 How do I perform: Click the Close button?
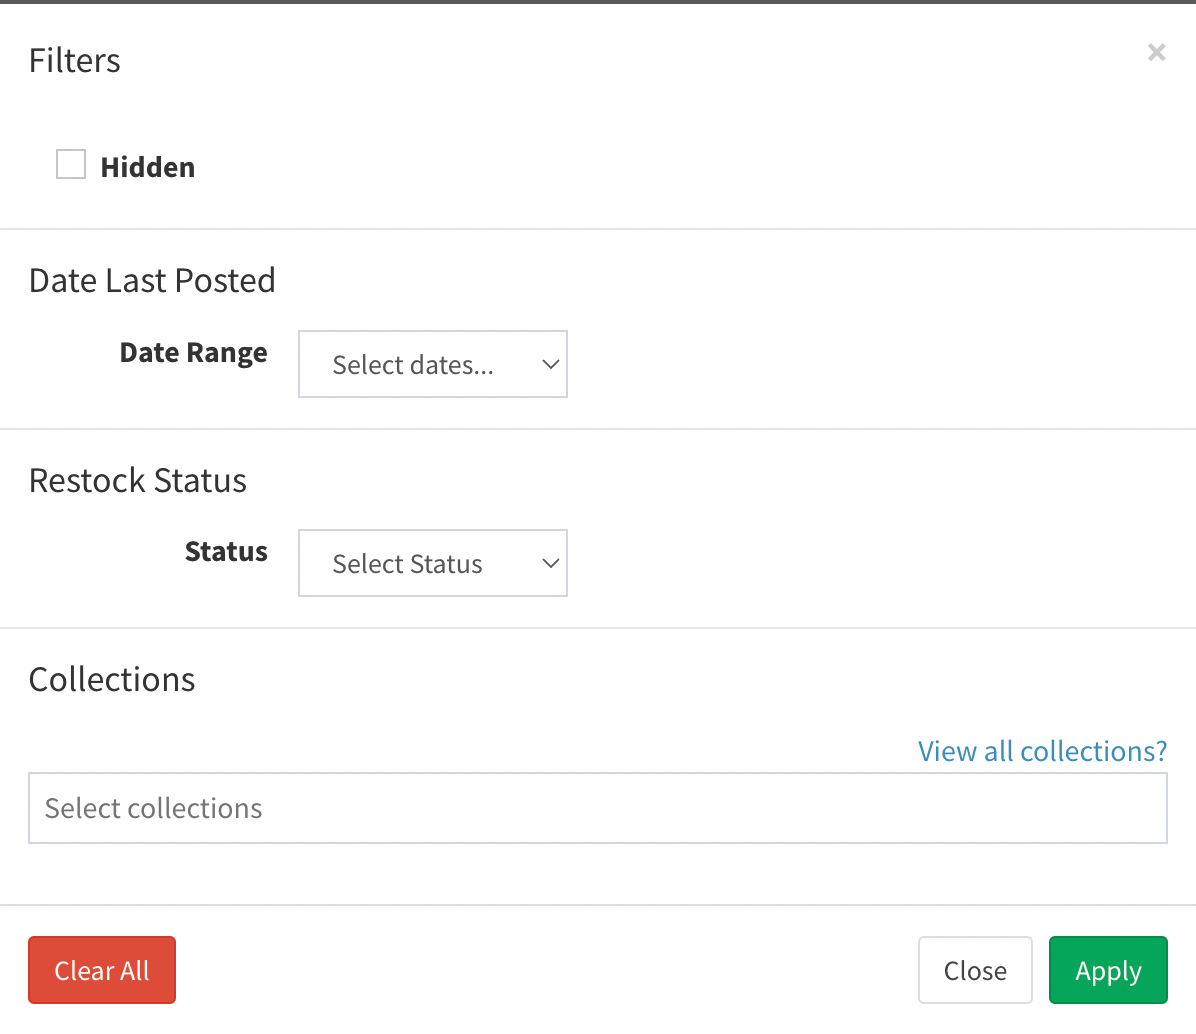tap(975, 970)
